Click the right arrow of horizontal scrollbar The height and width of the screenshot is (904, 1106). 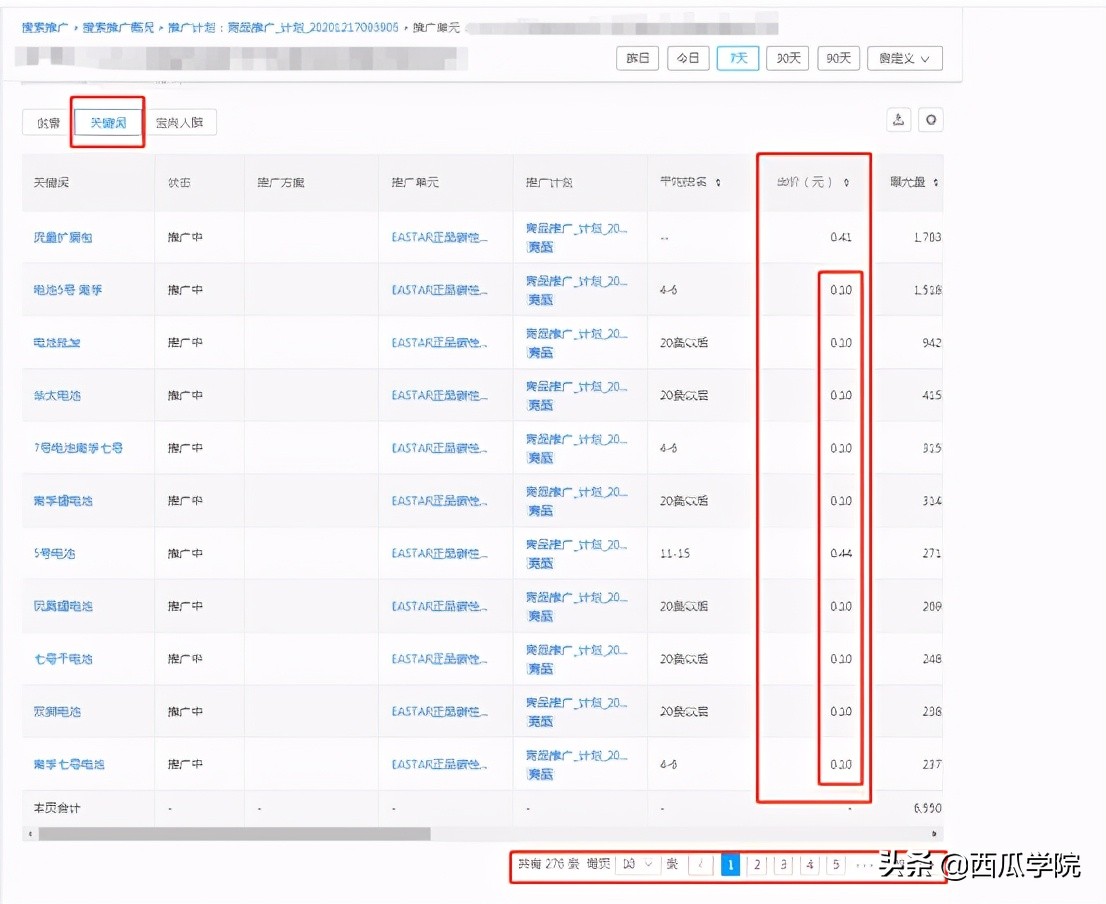935,834
